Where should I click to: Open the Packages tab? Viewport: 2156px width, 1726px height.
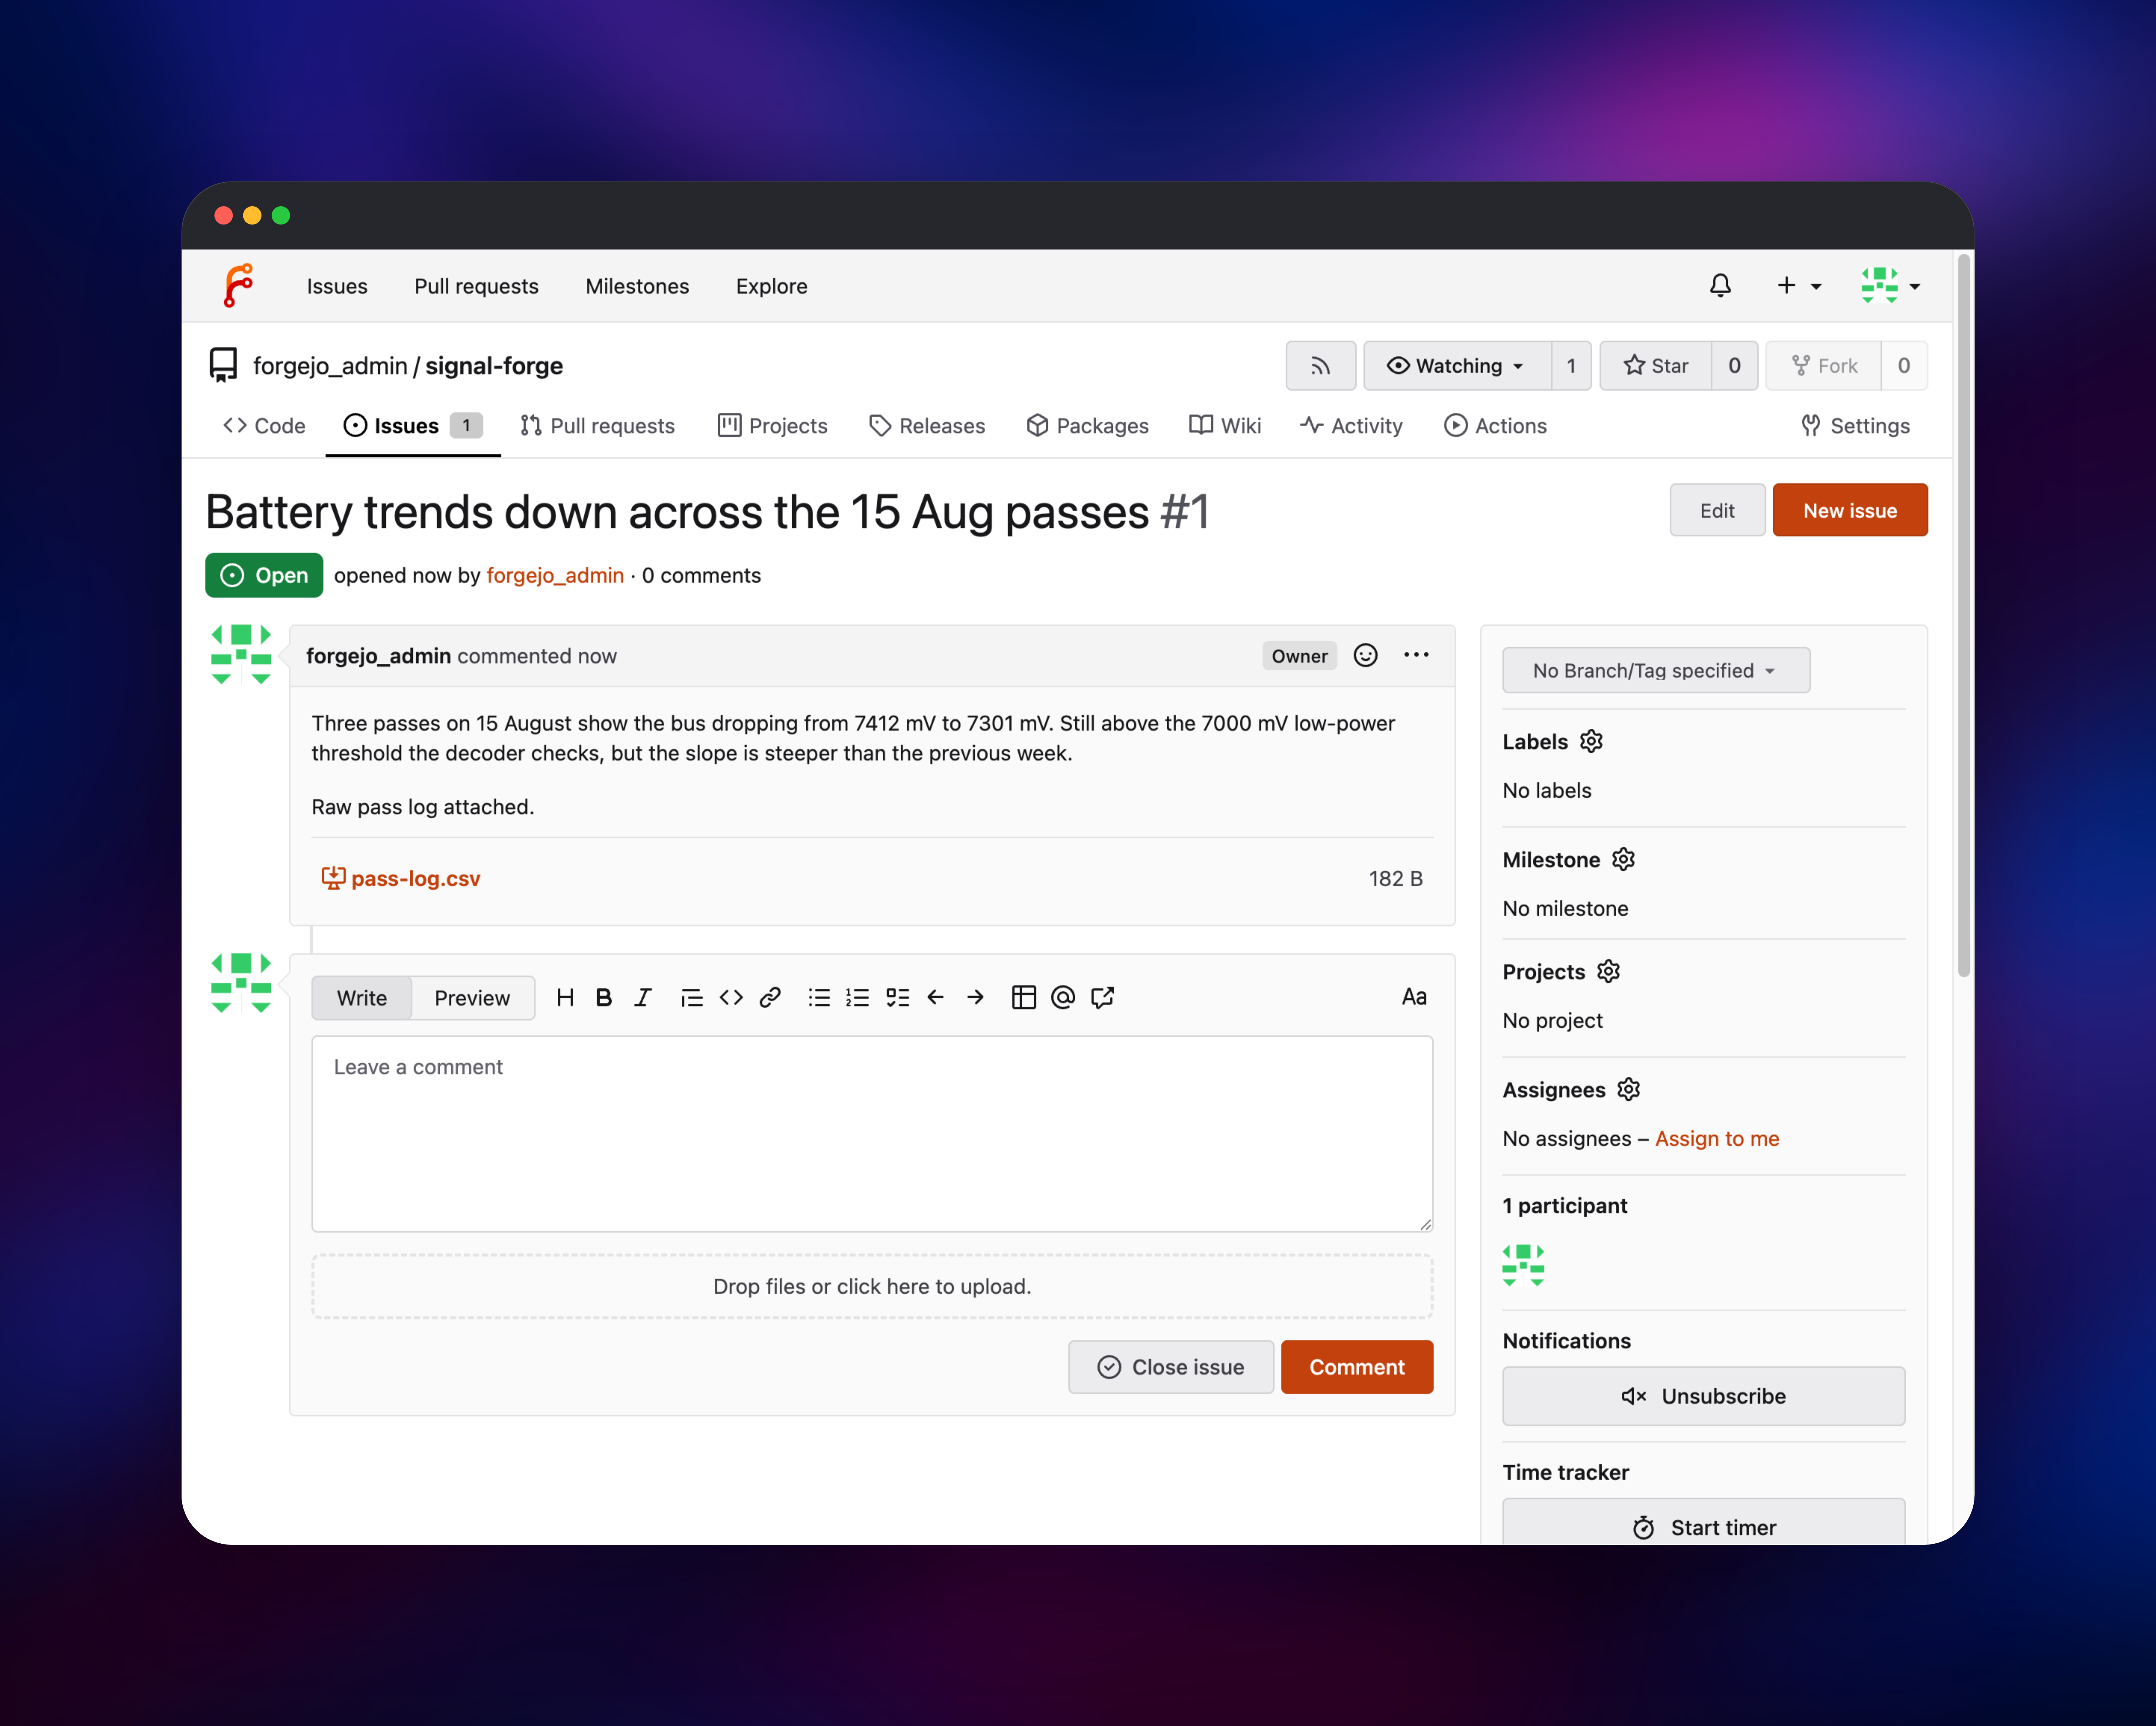pyautogui.click(x=1087, y=426)
